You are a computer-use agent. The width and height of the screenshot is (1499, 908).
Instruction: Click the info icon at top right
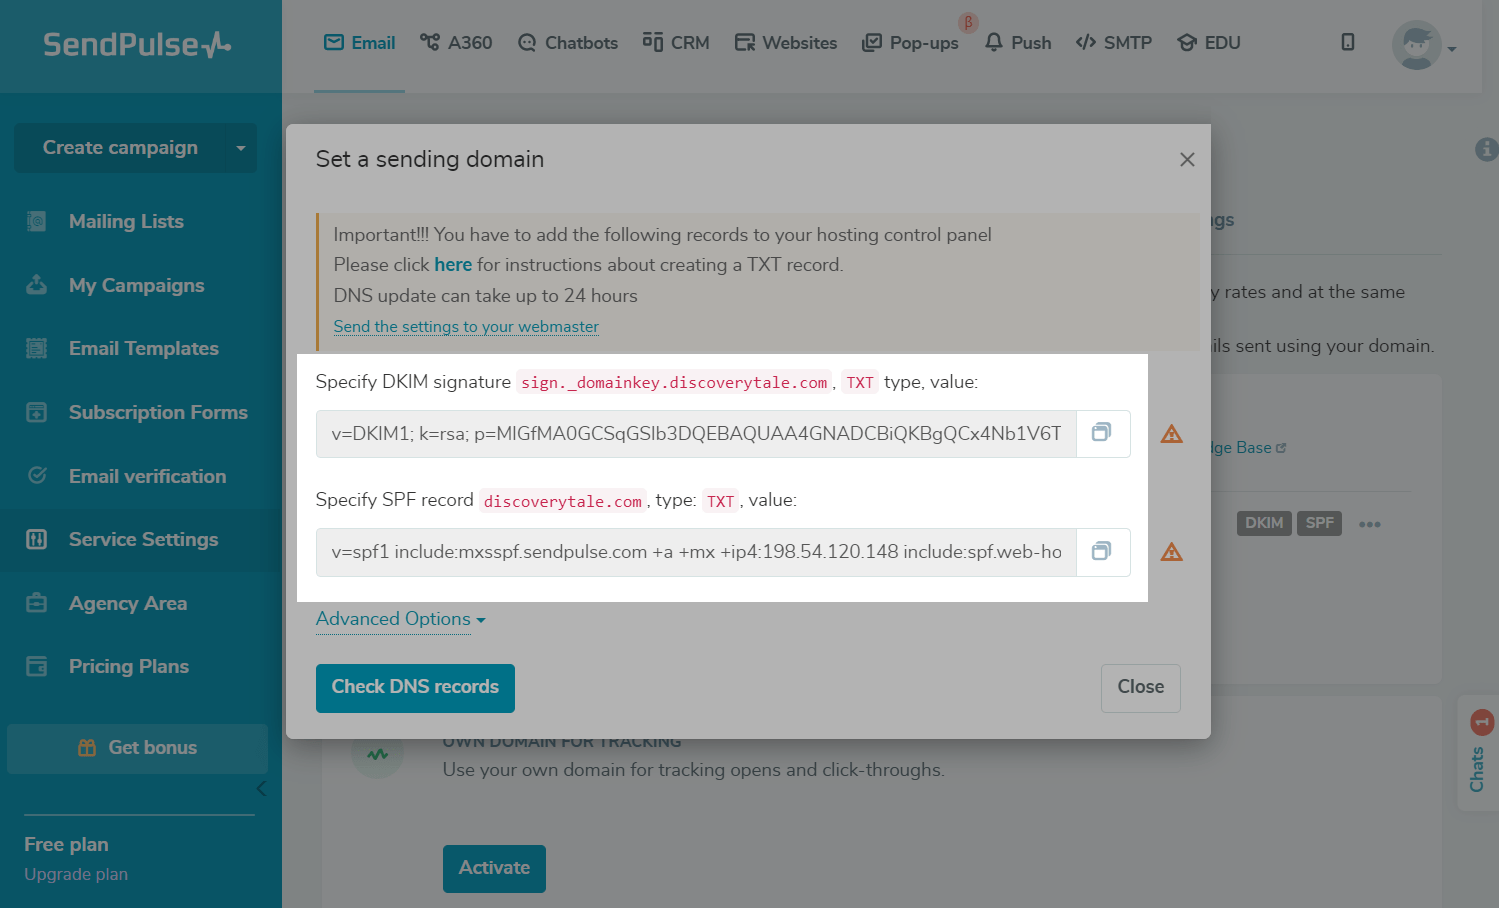(1486, 149)
